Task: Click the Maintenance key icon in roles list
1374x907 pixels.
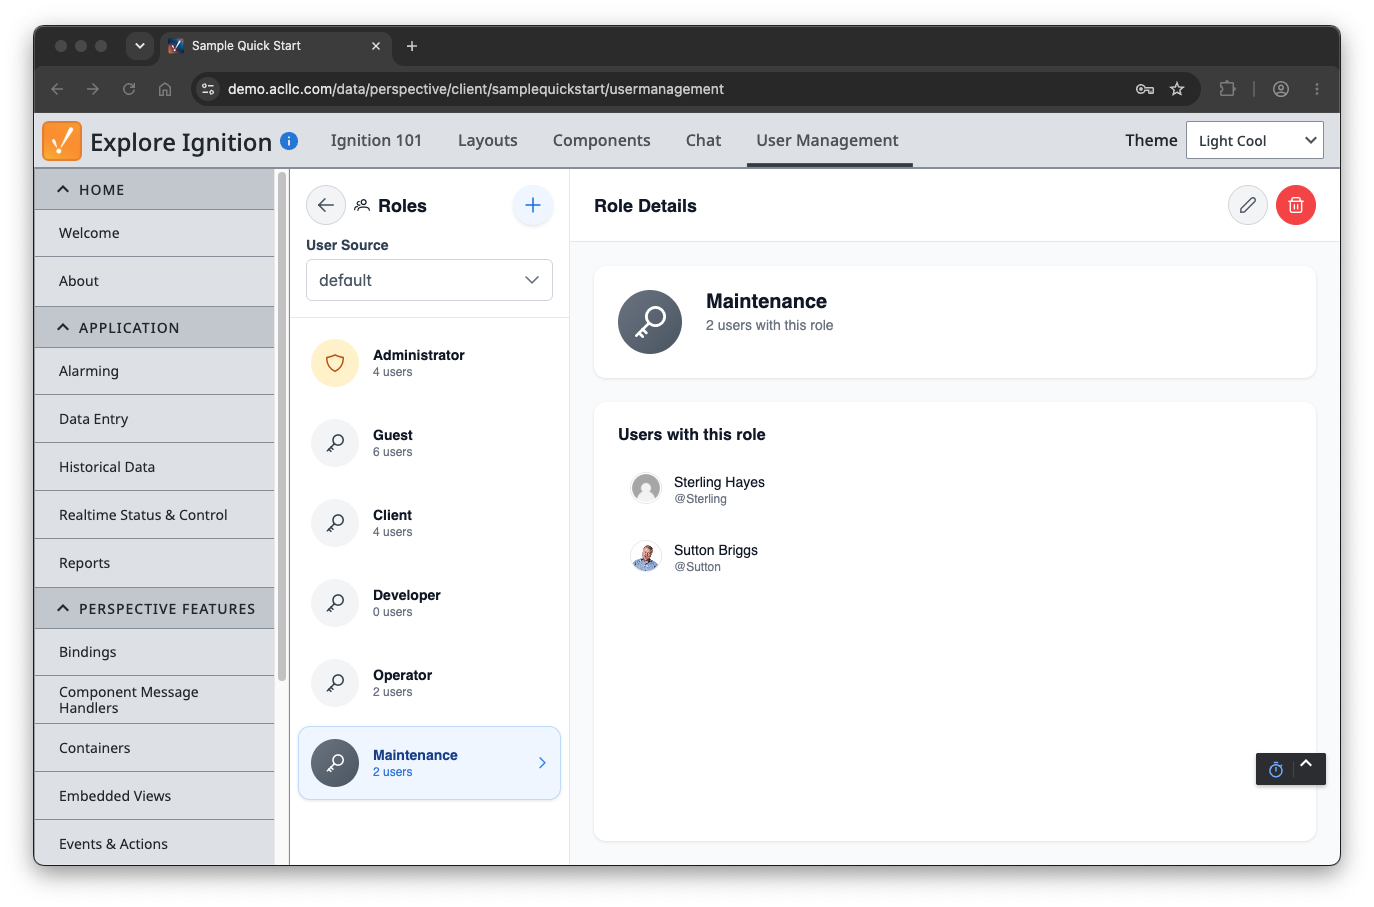Action: click(x=335, y=763)
